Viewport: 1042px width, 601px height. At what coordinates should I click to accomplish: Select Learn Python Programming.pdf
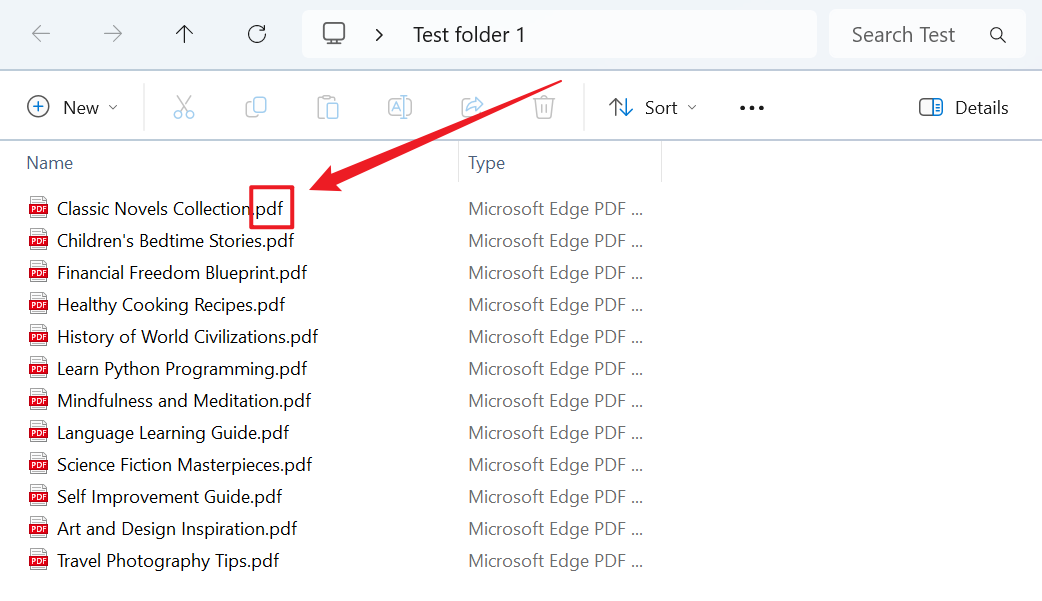[182, 368]
